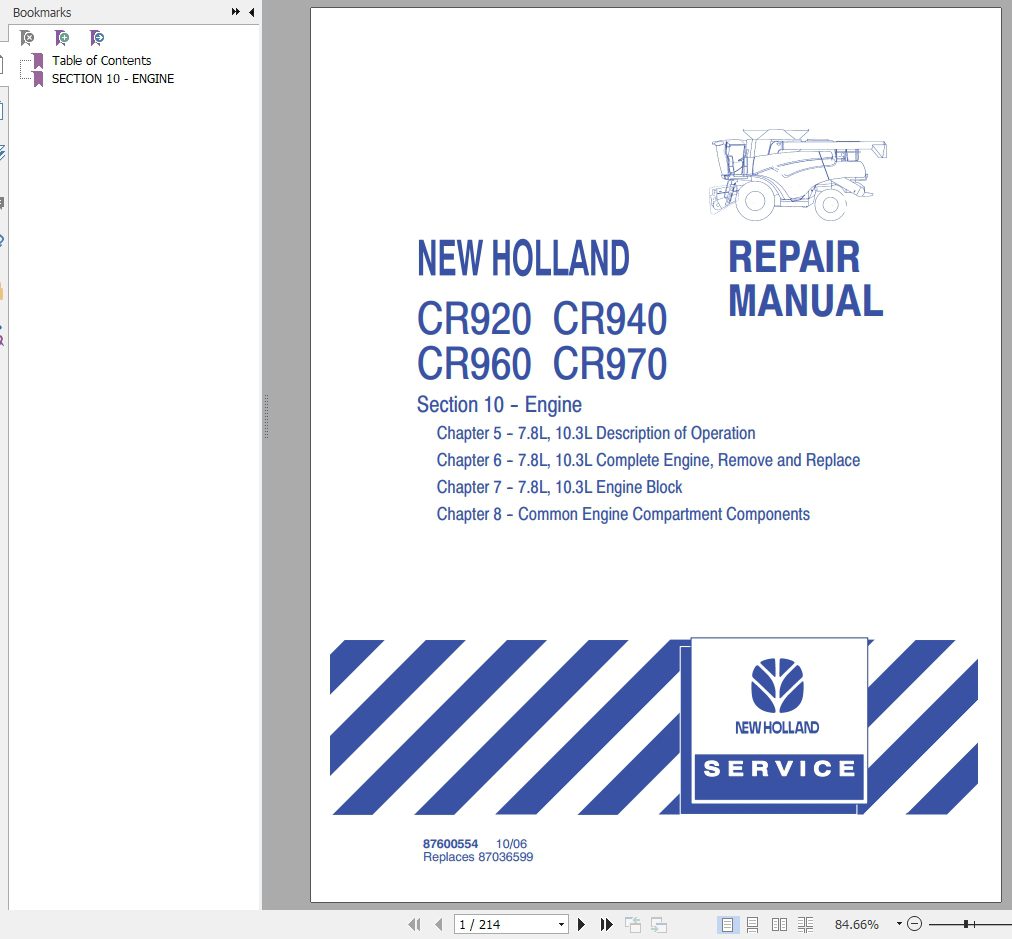Toggle single page view mode

tap(727, 922)
